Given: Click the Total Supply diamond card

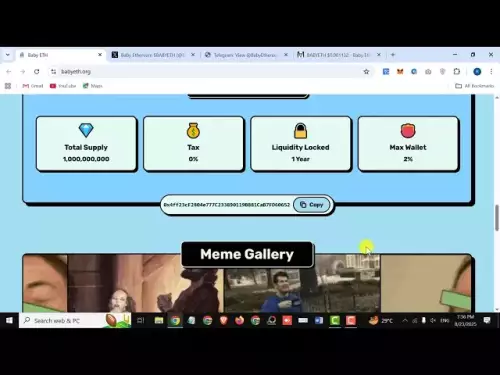Looking at the screenshot, I should point(86,144).
